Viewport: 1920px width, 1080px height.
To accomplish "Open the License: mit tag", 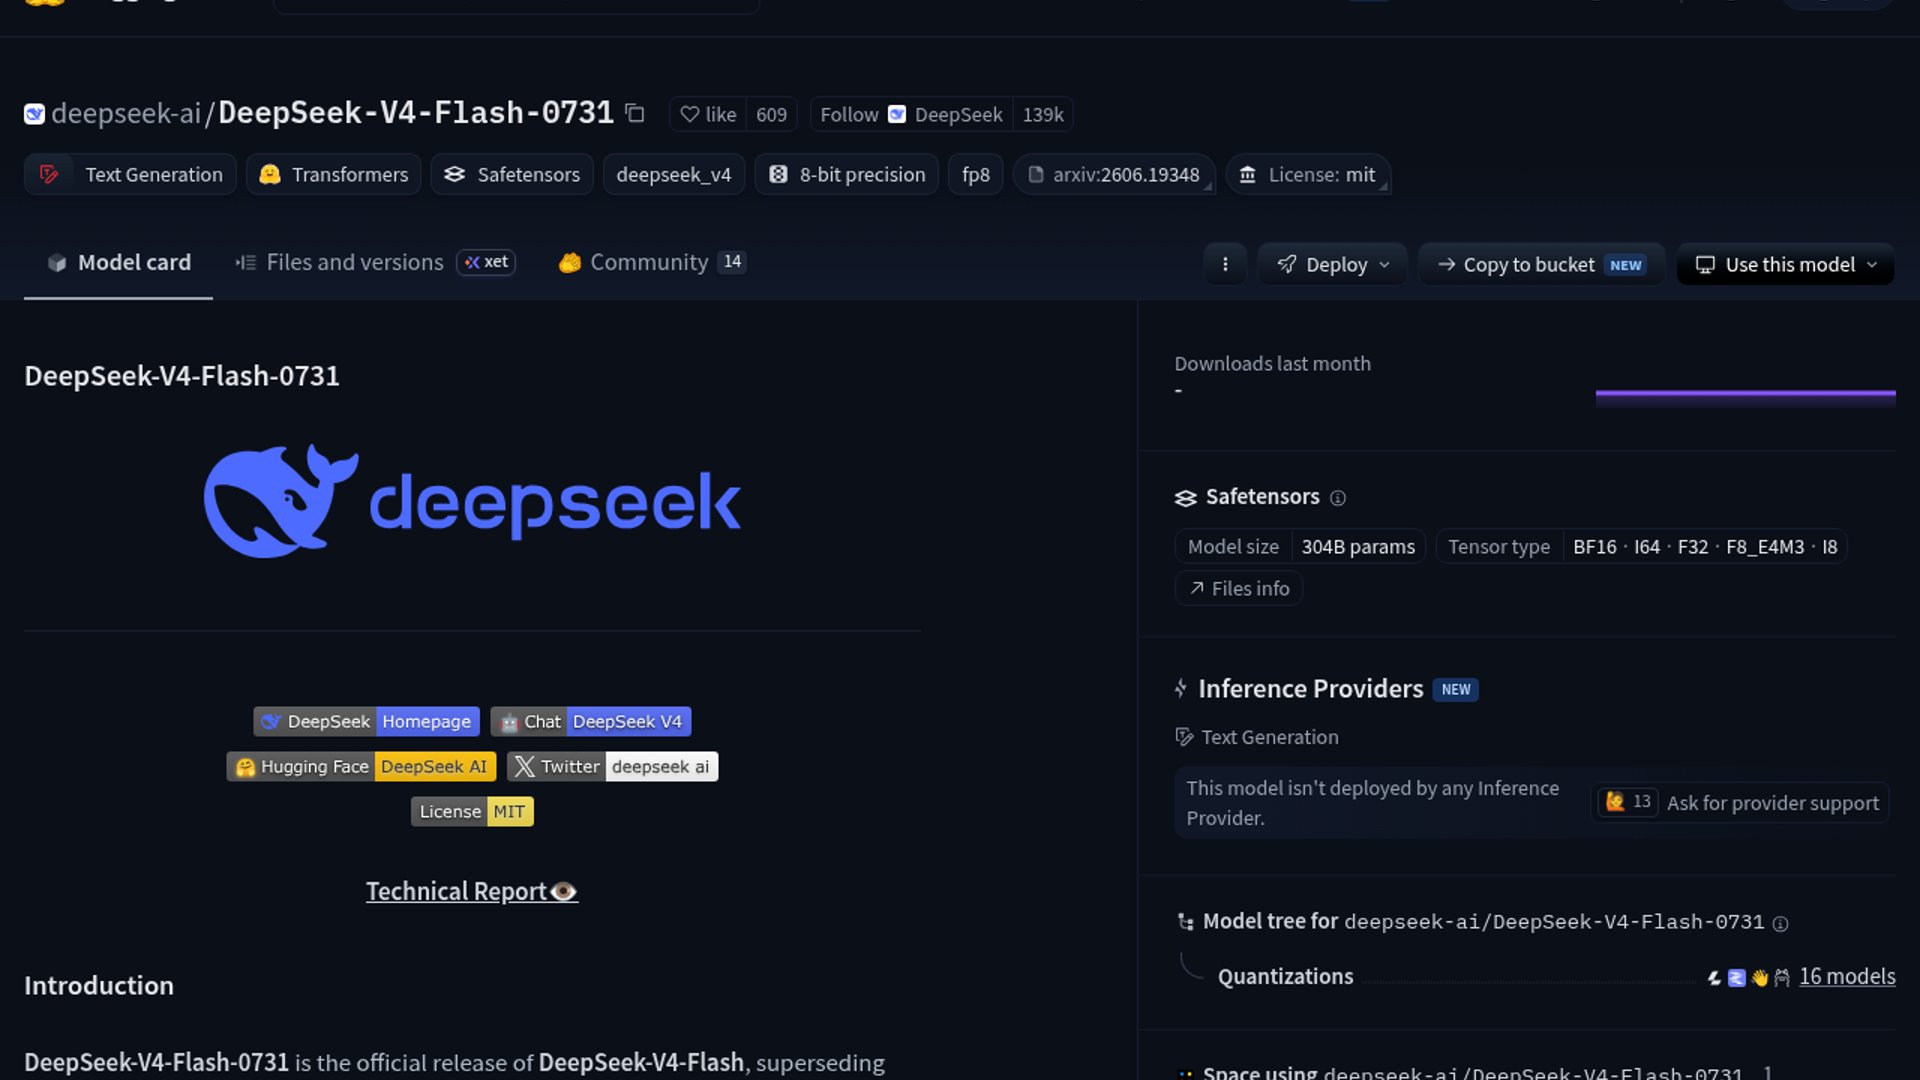I will [x=1308, y=174].
